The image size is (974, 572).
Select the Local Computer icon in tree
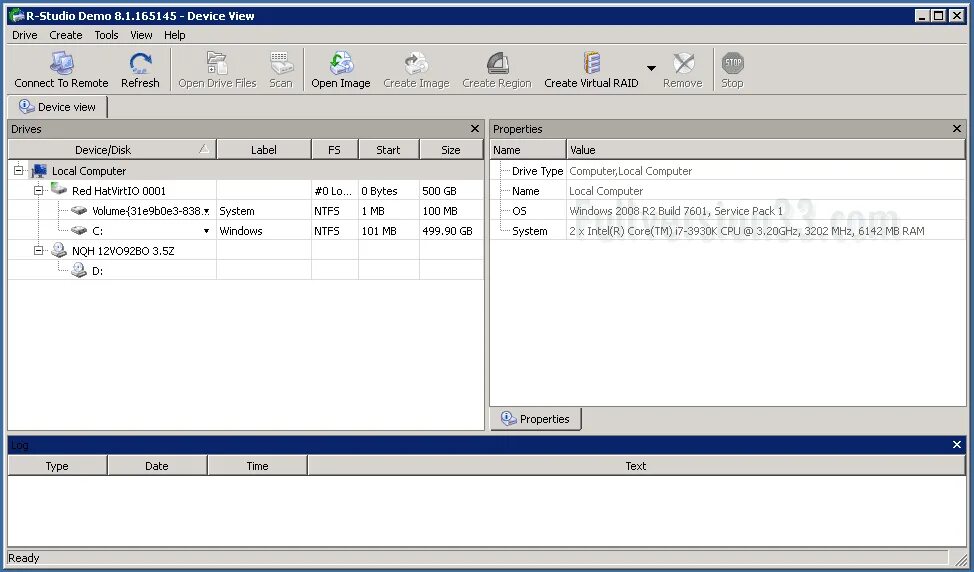click(39, 171)
